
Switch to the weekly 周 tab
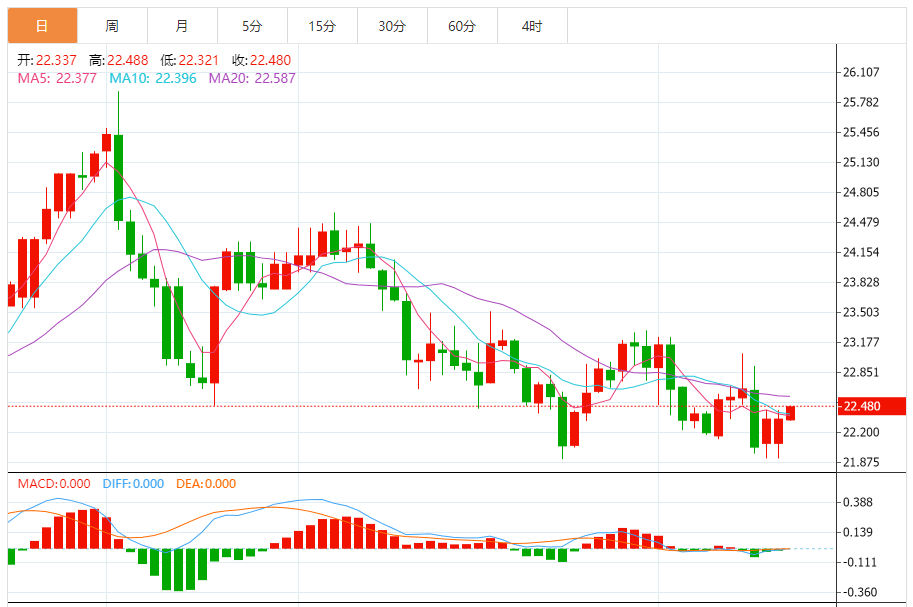pyautogui.click(x=112, y=26)
